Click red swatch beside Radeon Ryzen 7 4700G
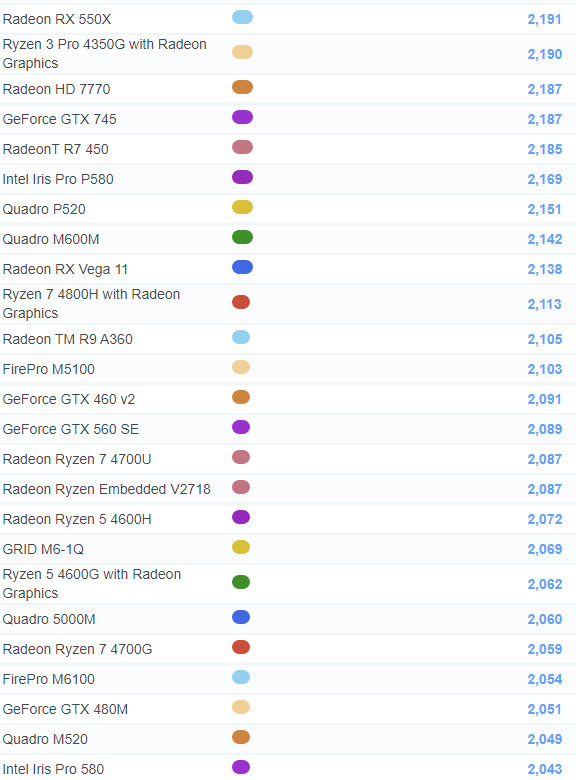The image size is (576, 780). (241, 647)
